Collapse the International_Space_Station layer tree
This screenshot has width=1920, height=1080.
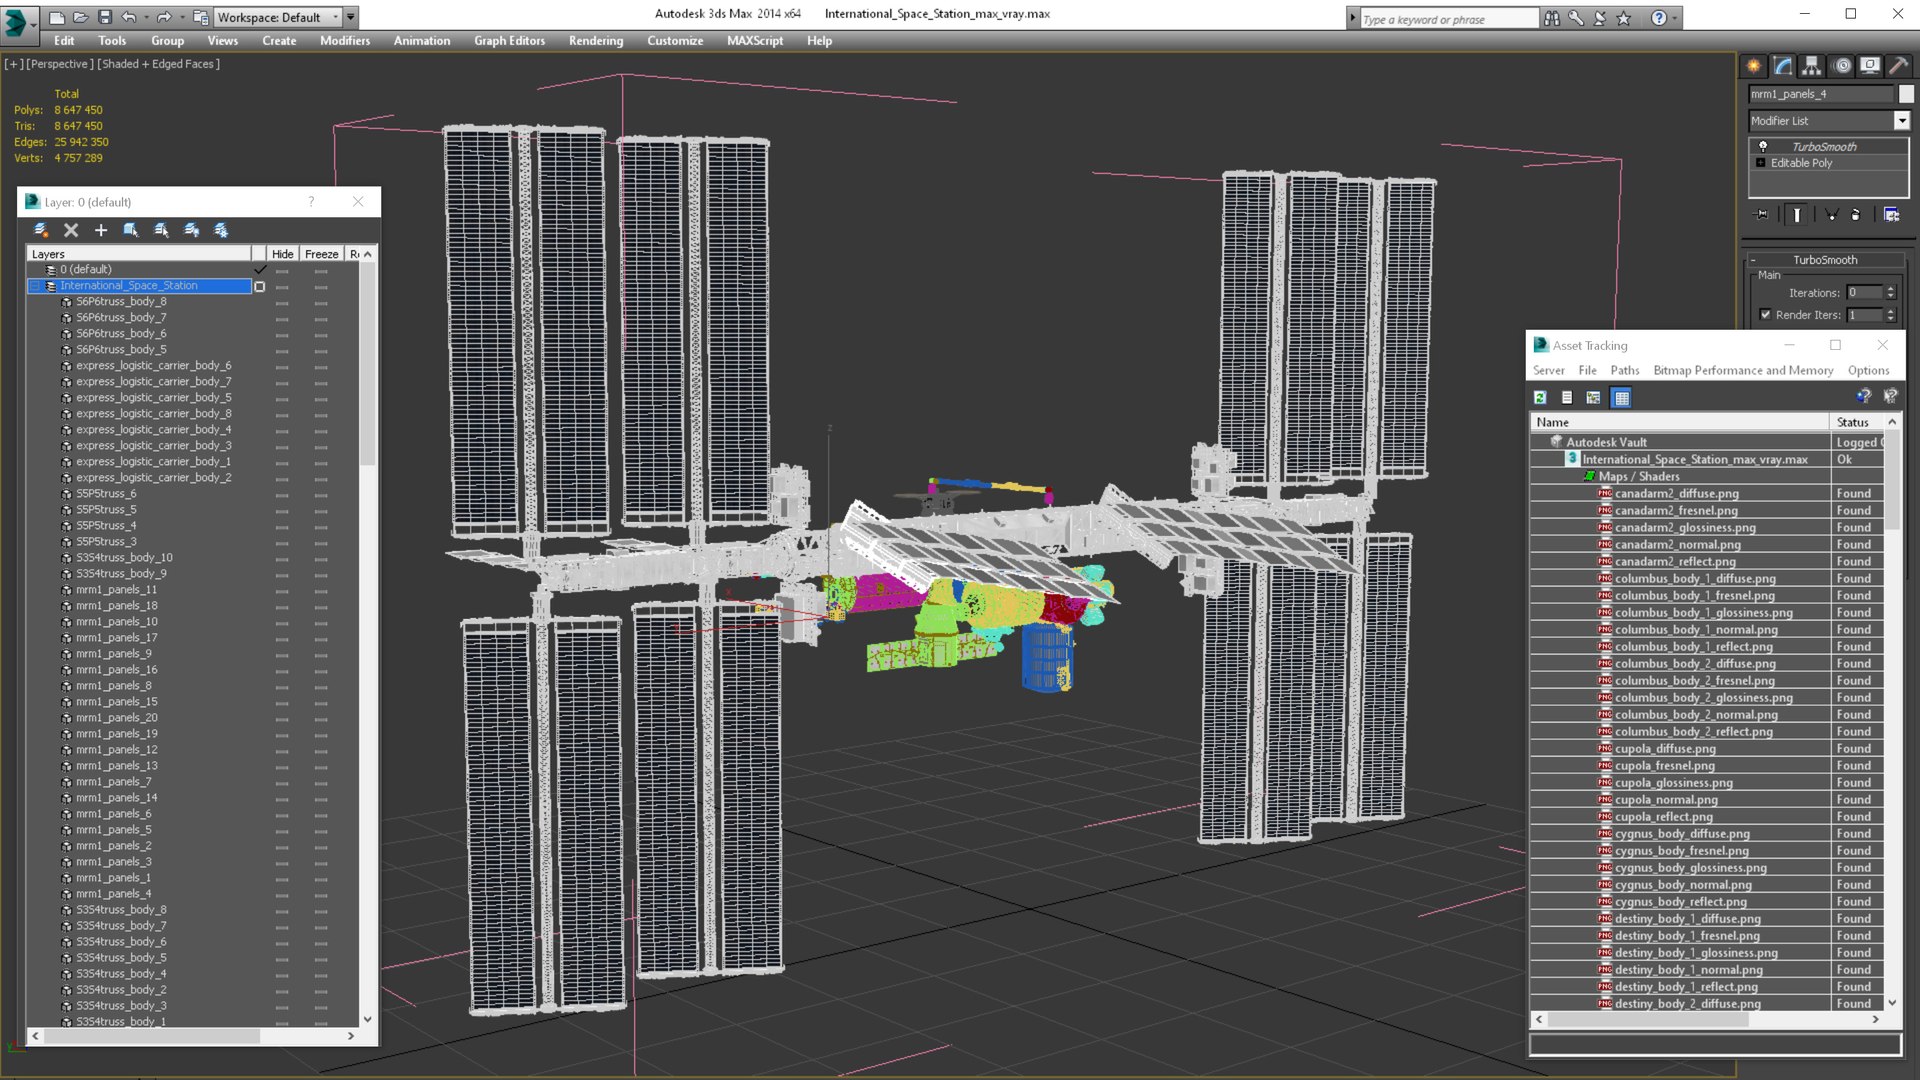[36, 286]
